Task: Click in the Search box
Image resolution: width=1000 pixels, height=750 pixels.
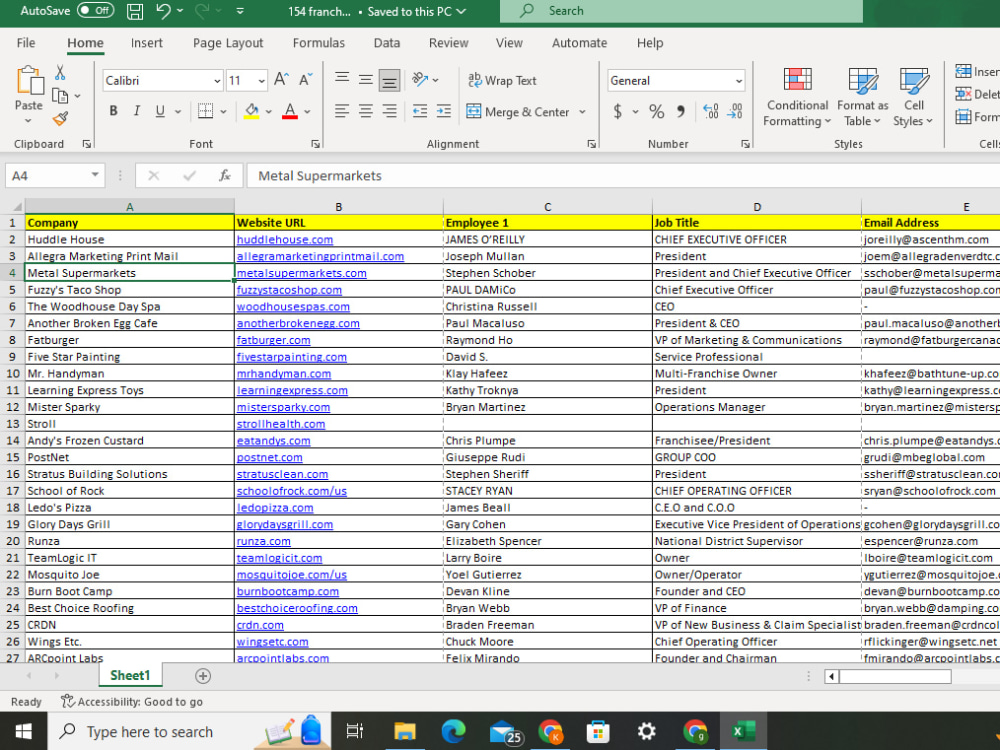Action: [x=681, y=11]
